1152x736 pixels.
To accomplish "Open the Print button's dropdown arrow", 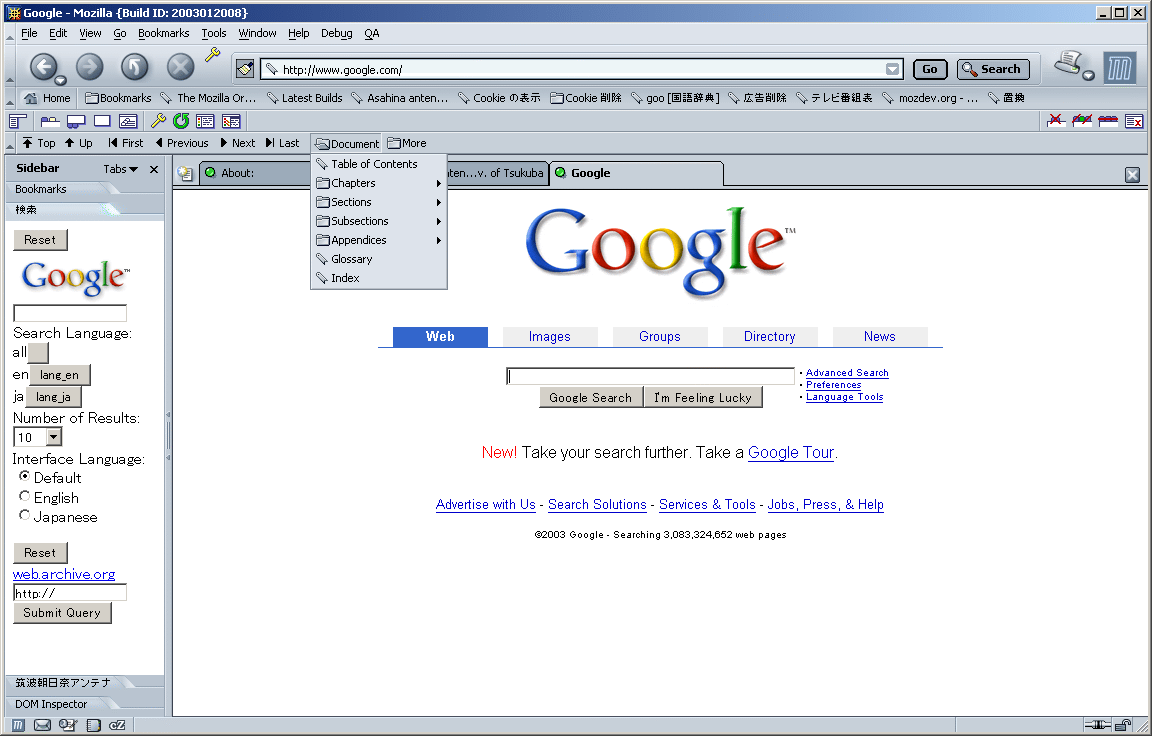I will pos(1088,75).
